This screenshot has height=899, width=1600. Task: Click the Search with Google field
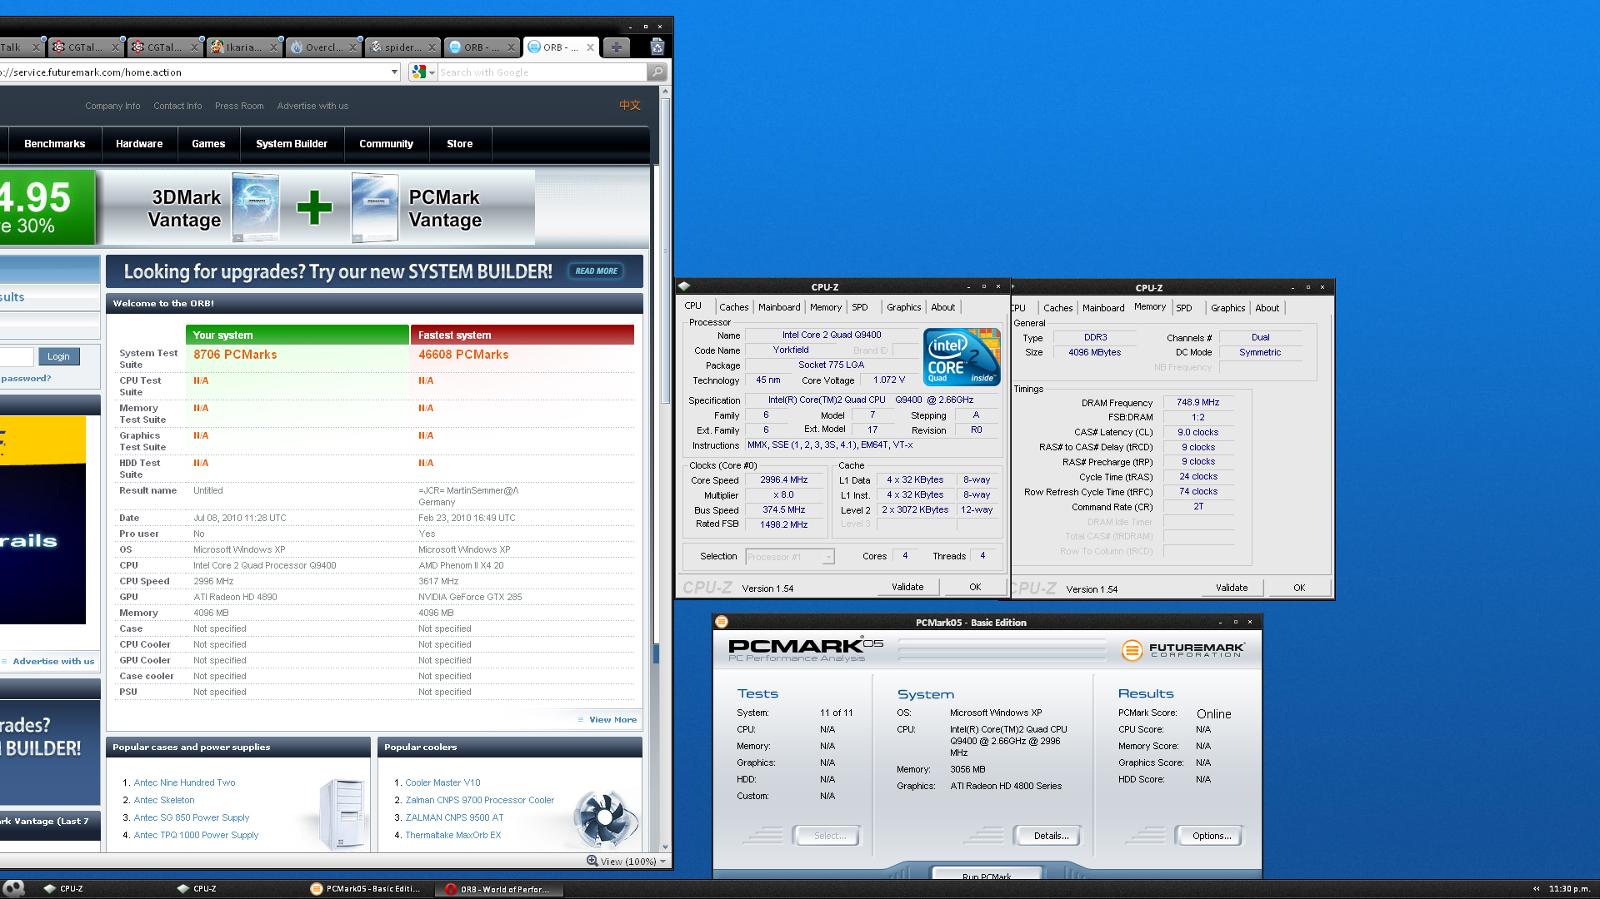[543, 72]
